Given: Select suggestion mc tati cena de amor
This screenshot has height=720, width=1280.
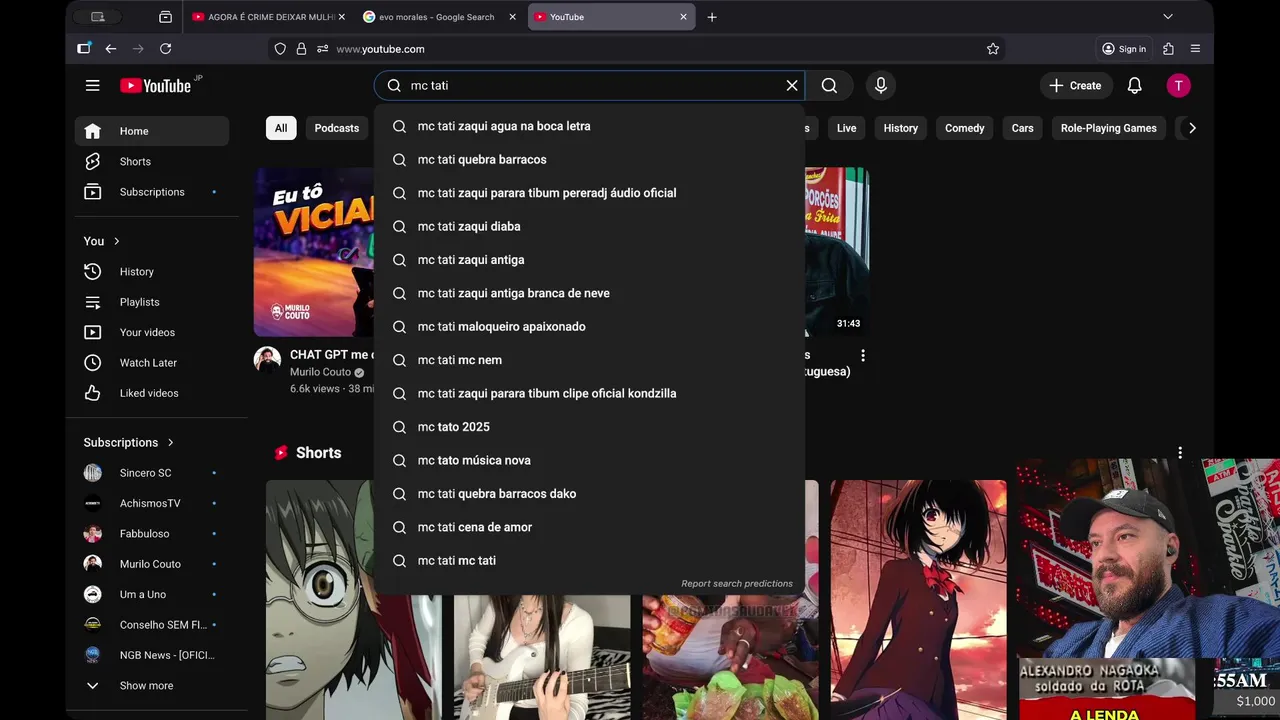Looking at the screenshot, I should pos(589,527).
